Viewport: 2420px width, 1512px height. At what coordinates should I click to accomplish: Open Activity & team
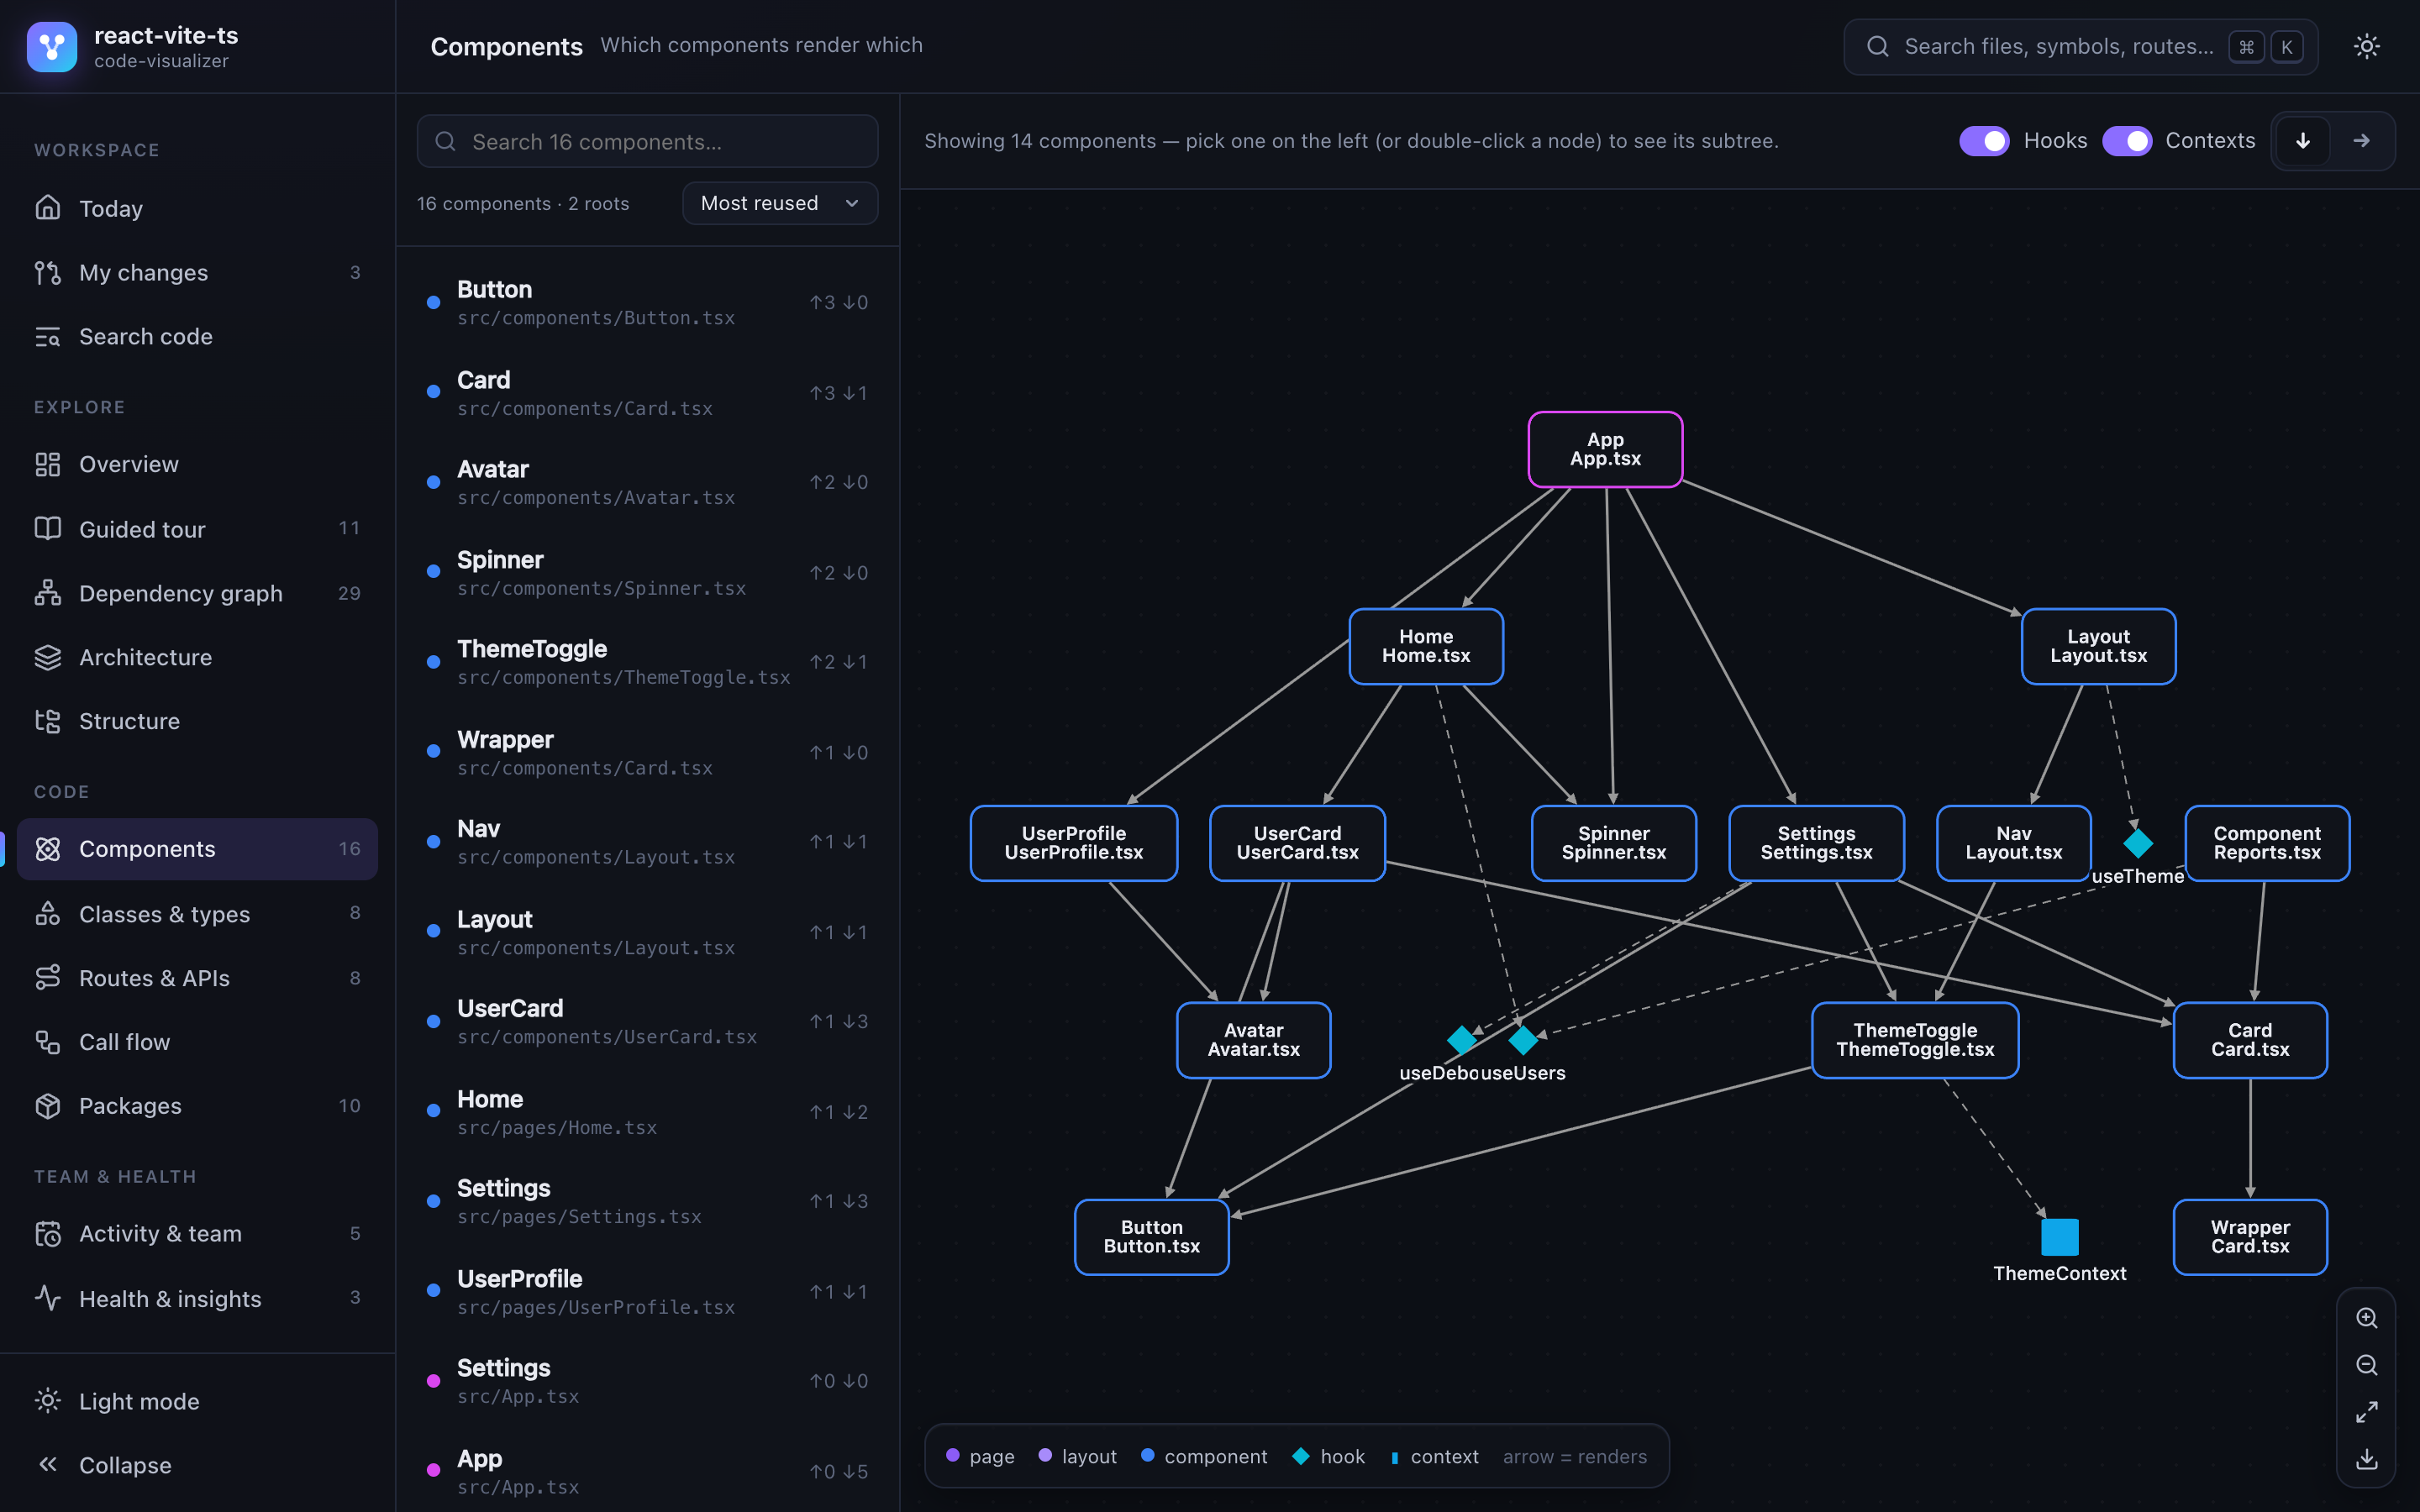pos(198,1233)
